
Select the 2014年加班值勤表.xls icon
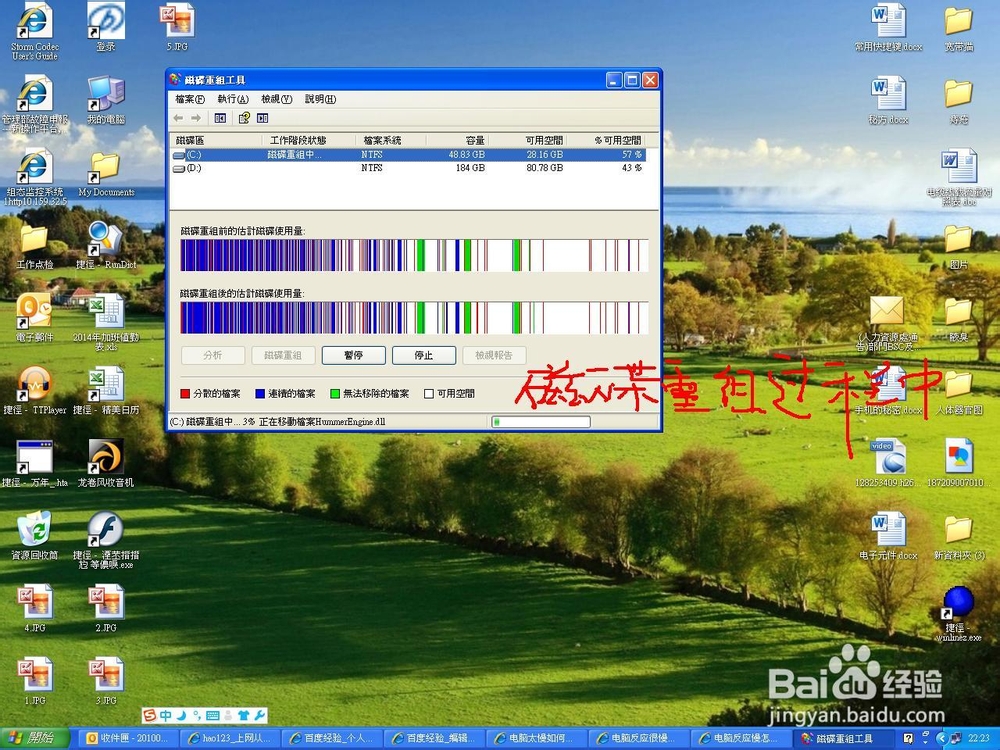(106, 323)
